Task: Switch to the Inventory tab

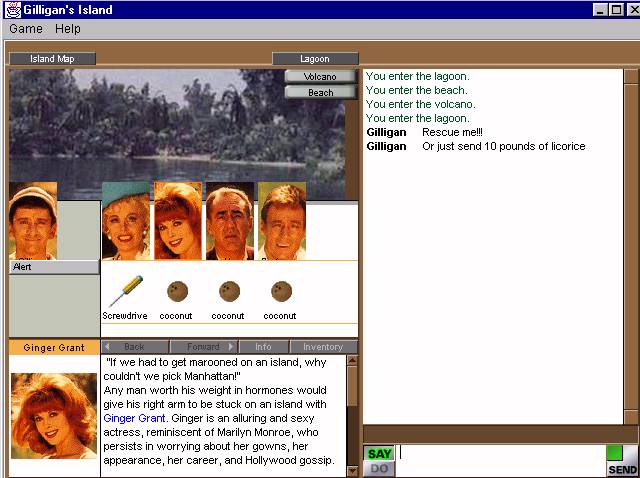Action: point(322,347)
